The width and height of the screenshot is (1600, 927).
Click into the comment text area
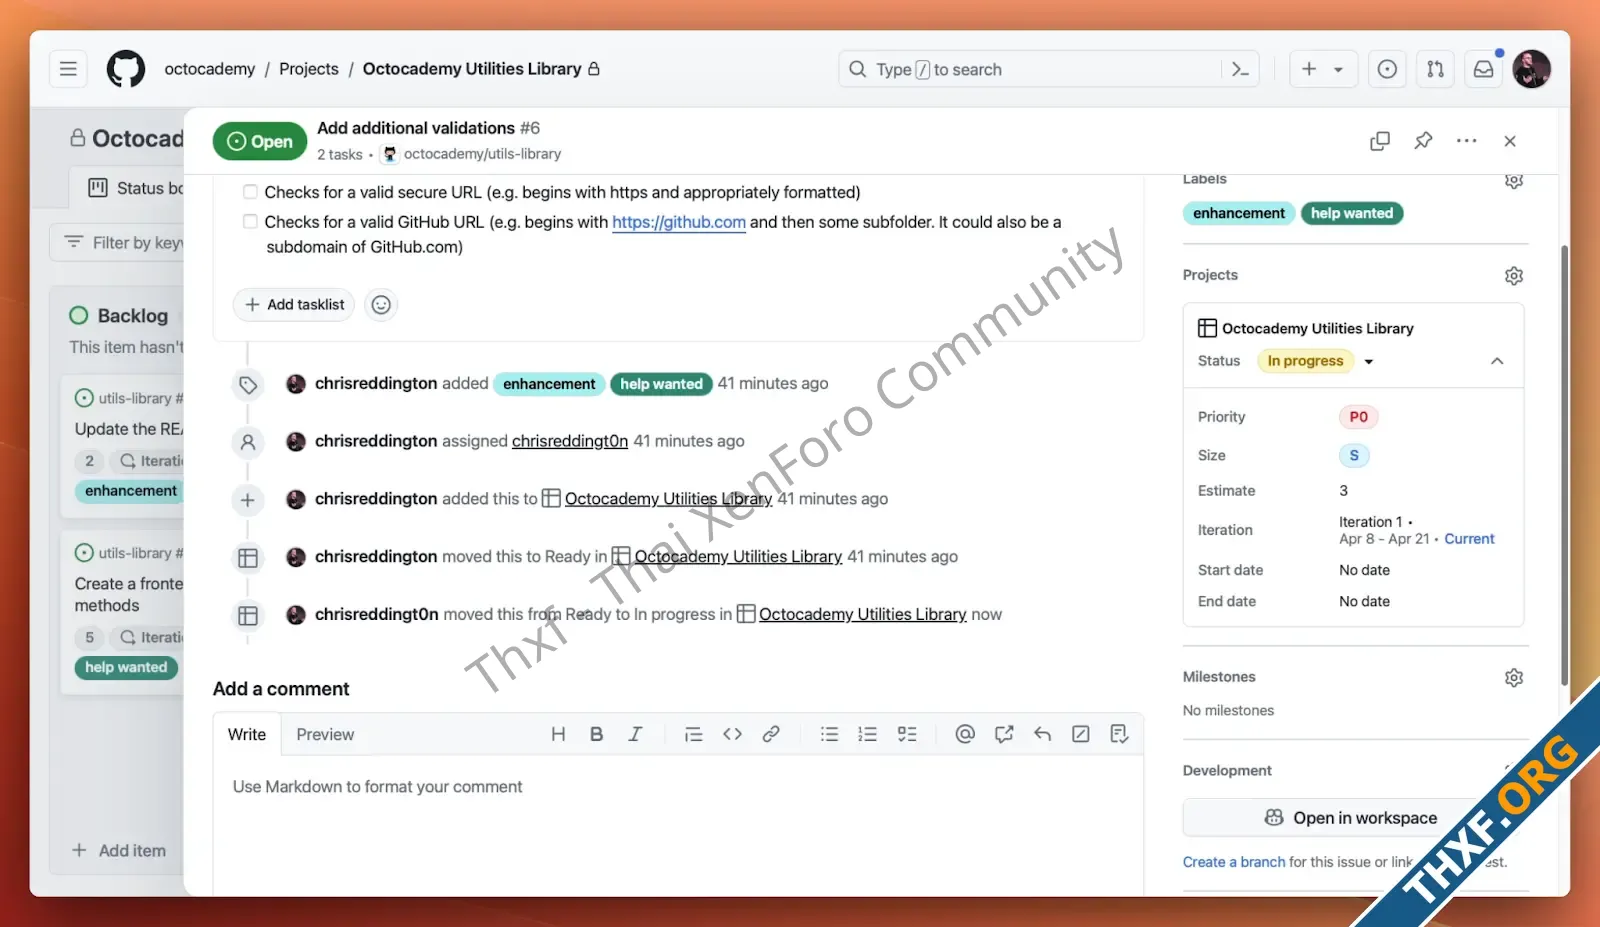coord(678,825)
